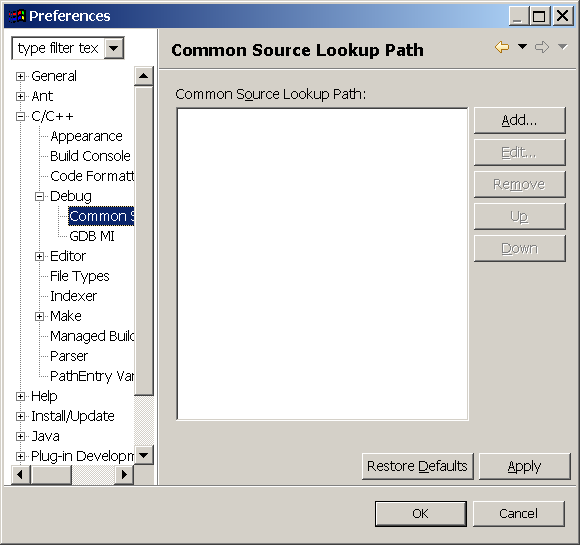
Task: Click the tree scrollbar down arrow
Action: pyautogui.click(x=144, y=455)
